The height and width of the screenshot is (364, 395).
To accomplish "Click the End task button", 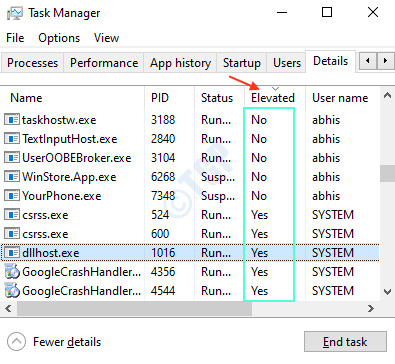I will 345,342.
